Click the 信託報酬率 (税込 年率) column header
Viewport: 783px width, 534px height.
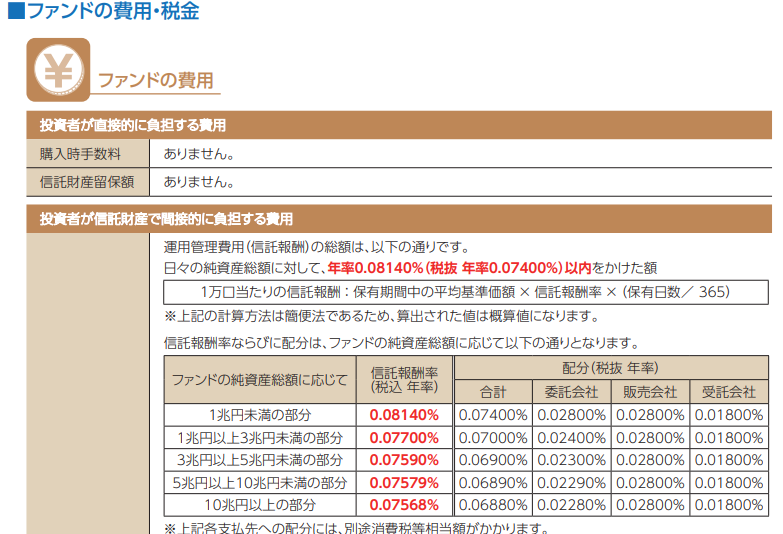coord(404,380)
